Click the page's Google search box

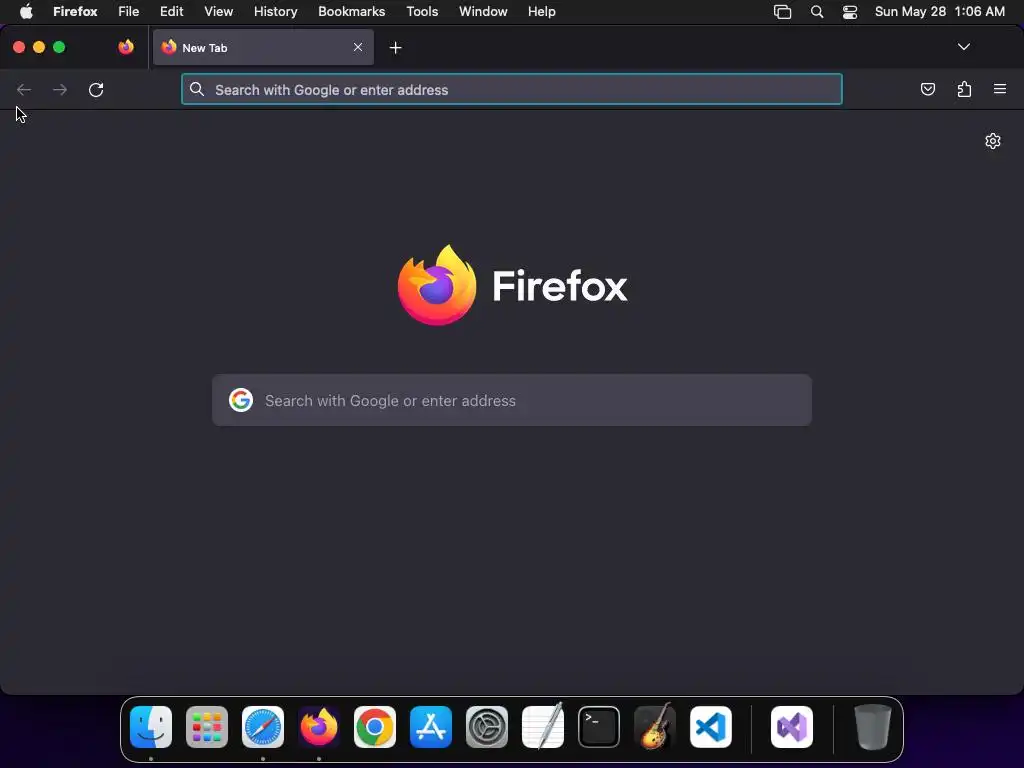[x=512, y=400]
